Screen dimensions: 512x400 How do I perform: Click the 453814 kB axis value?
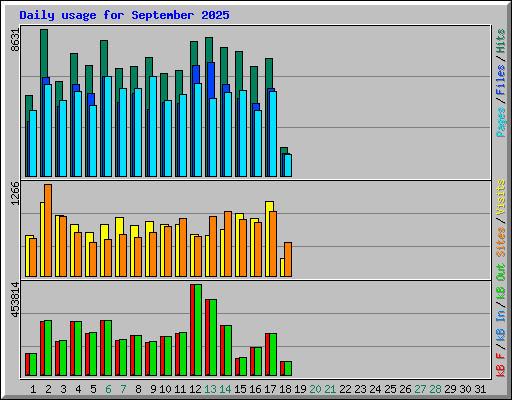pyautogui.click(x=15, y=299)
